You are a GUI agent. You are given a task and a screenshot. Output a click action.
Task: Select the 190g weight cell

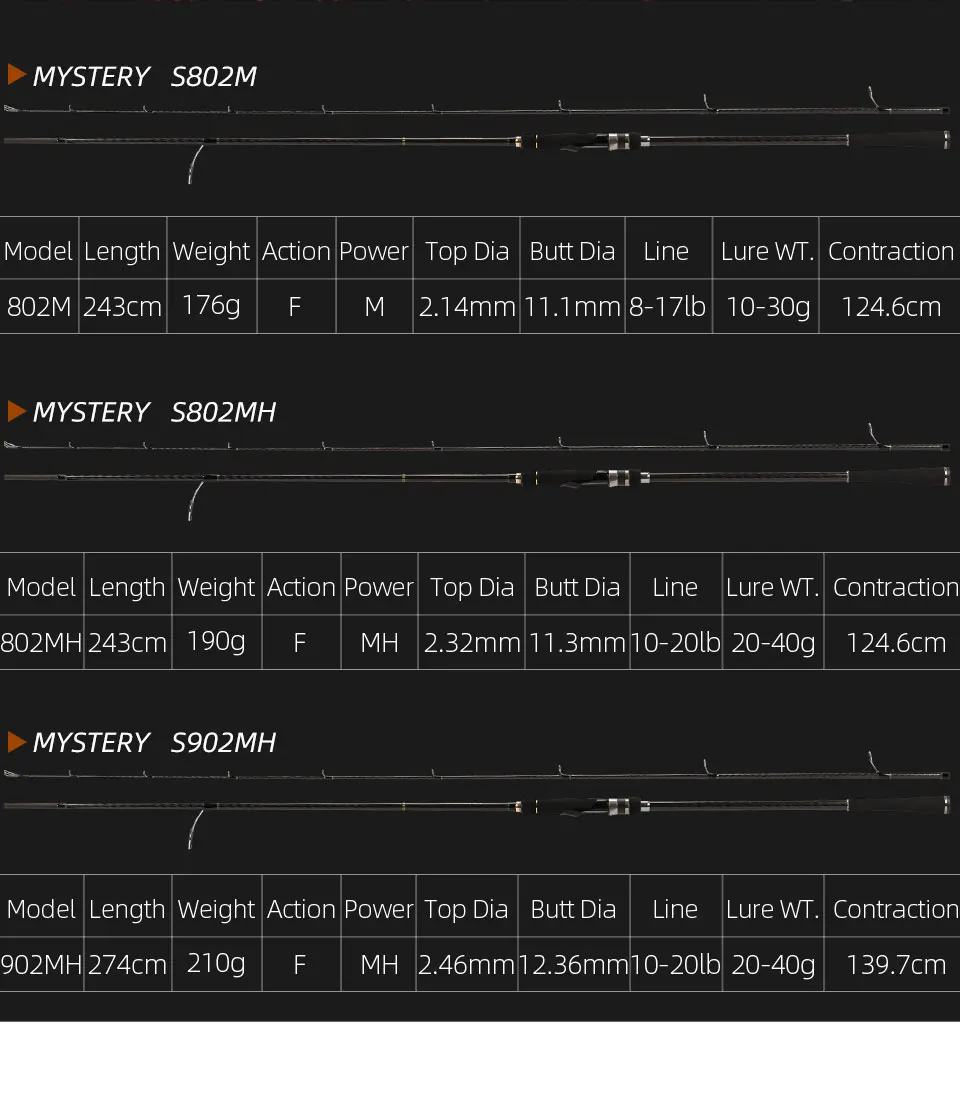217,642
